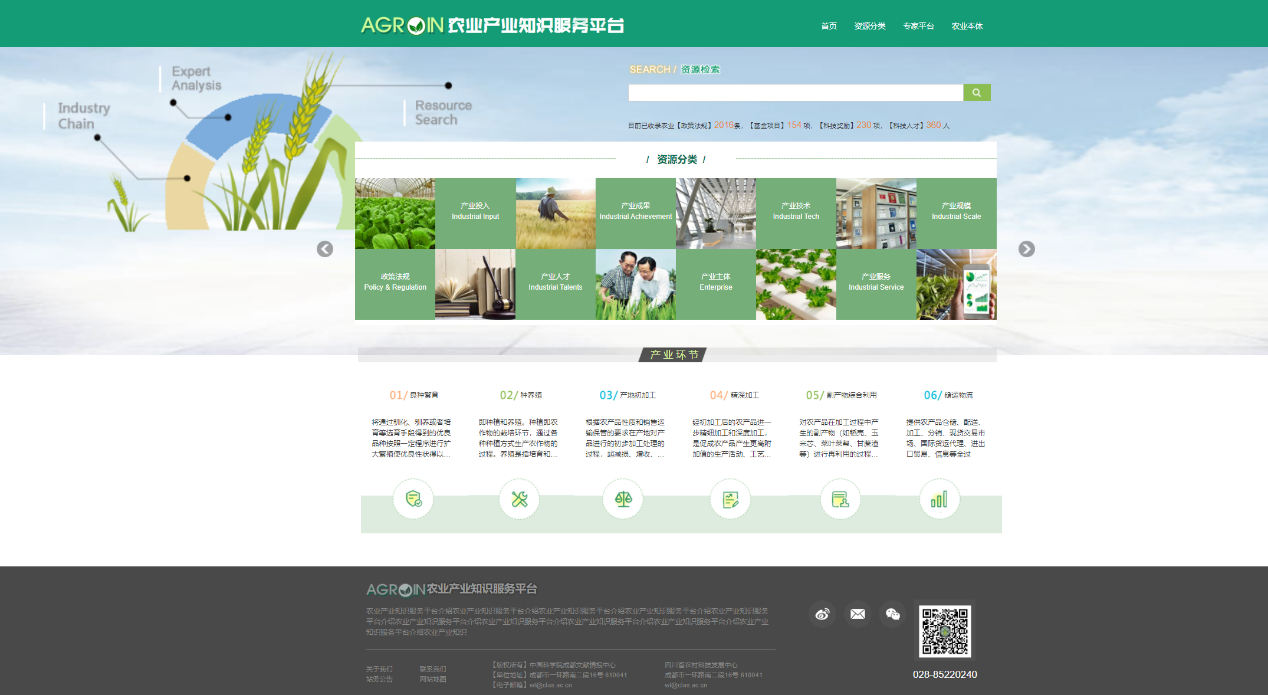Click the green search magnifier button
1268x695 pixels.
click(976, 93)
